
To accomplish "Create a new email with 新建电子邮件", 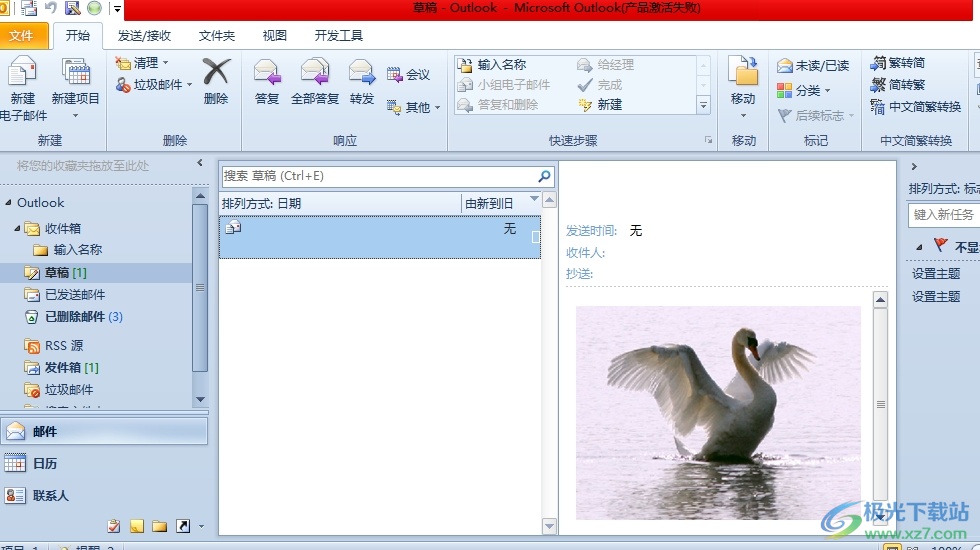I will tap(22, 88).
